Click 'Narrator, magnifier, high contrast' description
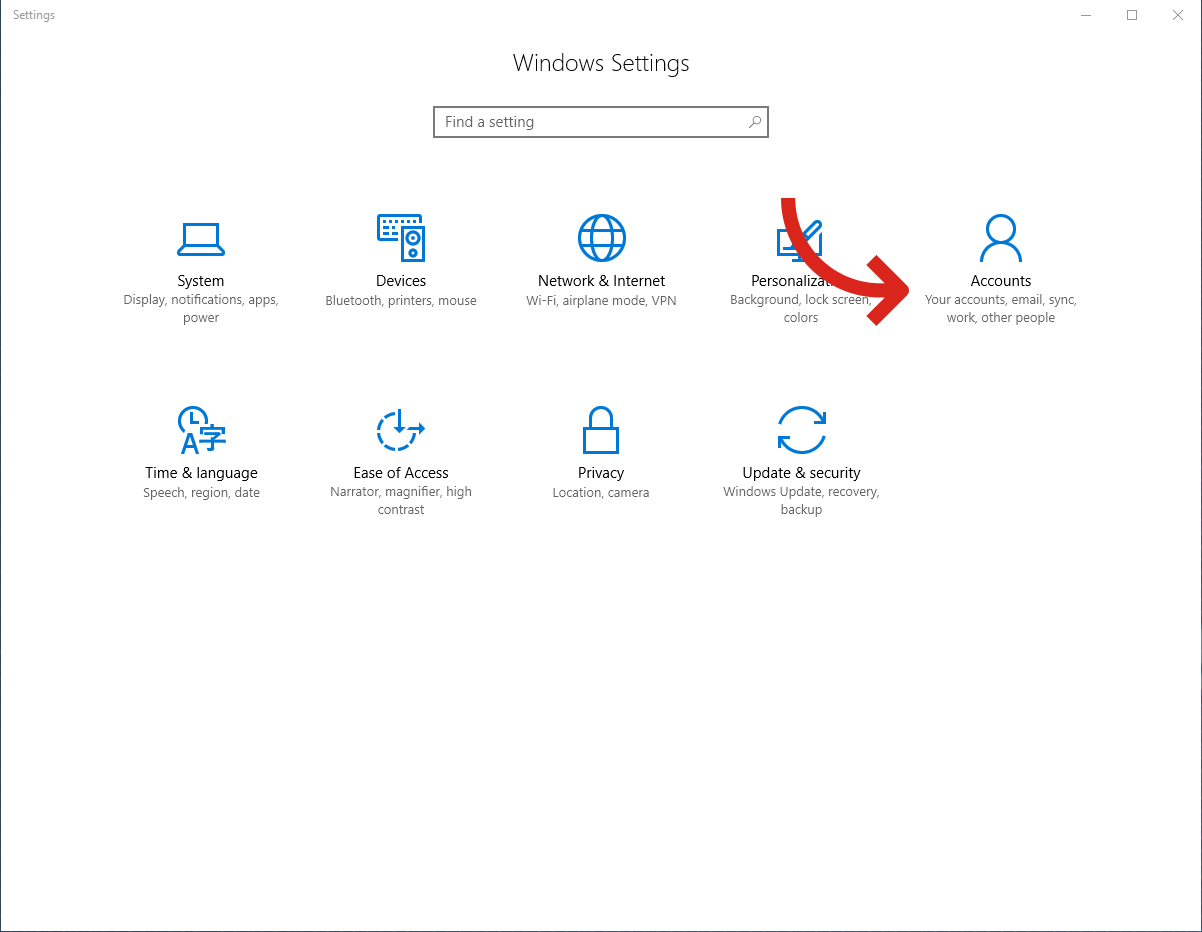This screenshot has height=932, width=1202. click(401, 501)
